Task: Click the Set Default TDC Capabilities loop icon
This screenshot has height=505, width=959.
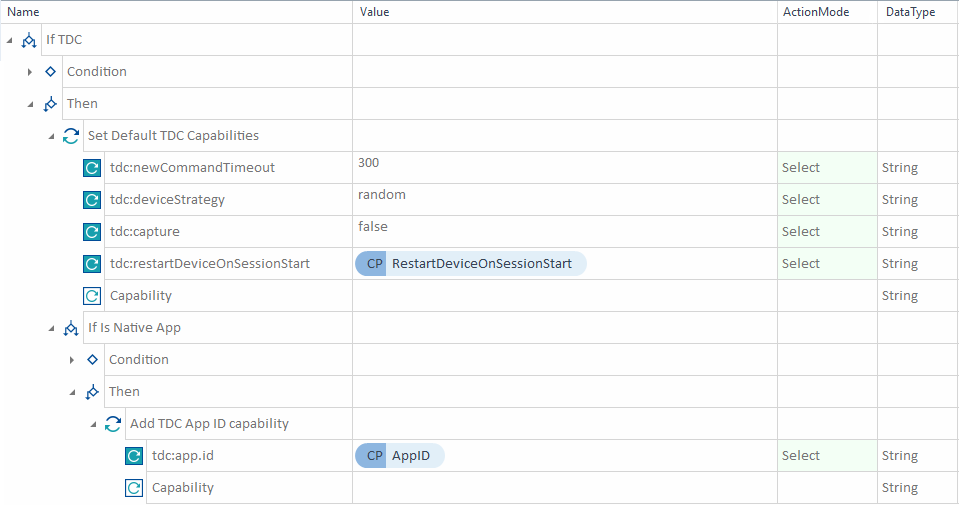Action: click(71, 136)
